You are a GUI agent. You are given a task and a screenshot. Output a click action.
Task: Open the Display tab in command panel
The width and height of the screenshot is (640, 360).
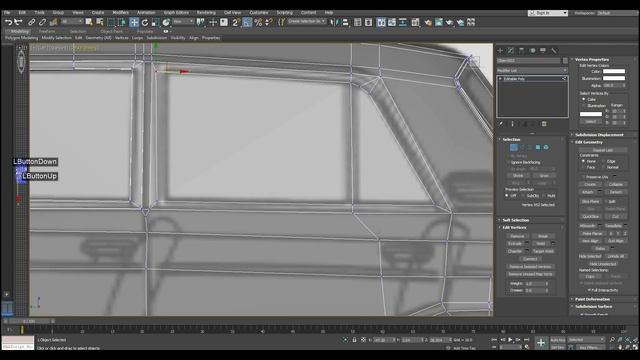click(543, 51)
